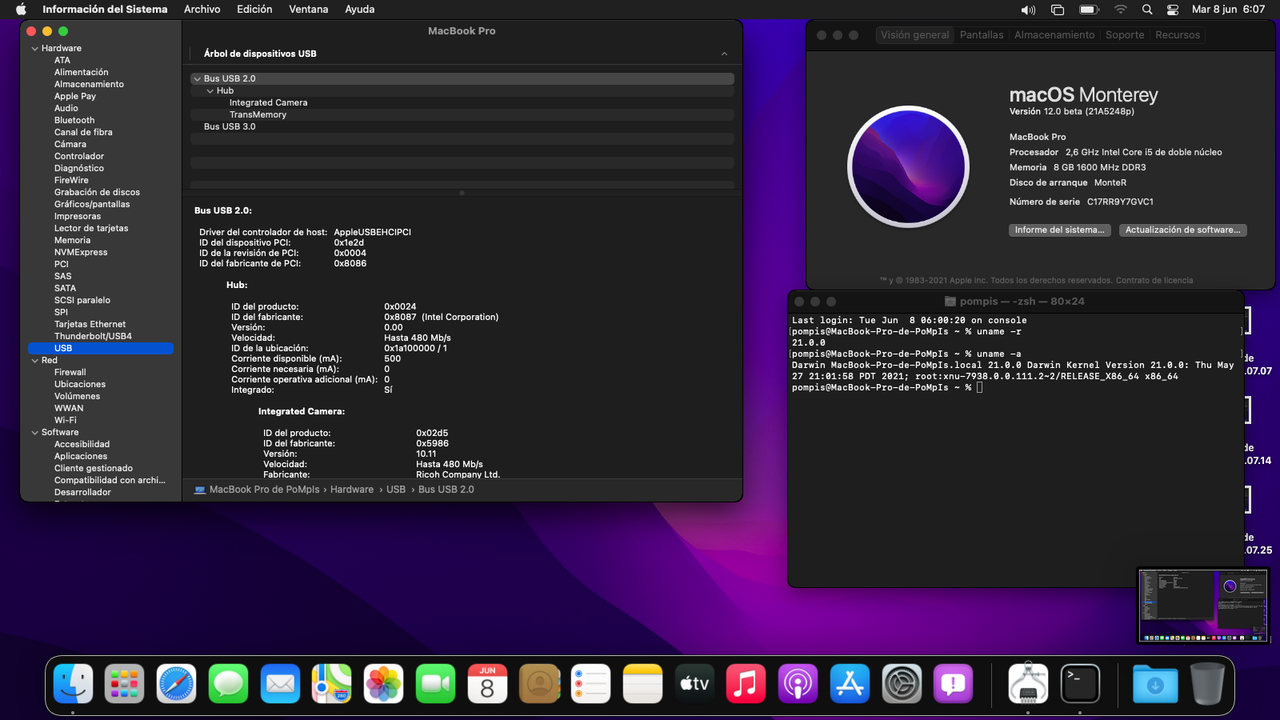Collapse the Hub node in USB tree
1280x720 pixels.
point(210,90)
